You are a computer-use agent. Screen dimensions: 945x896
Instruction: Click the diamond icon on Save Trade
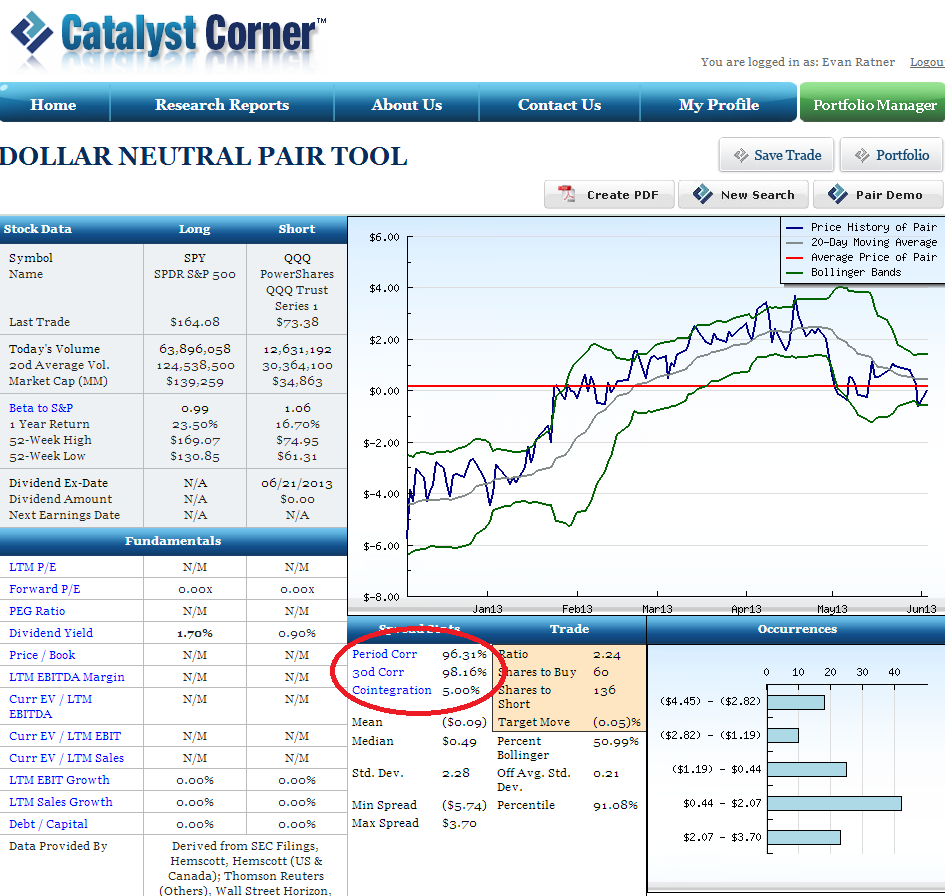point(741,155)
